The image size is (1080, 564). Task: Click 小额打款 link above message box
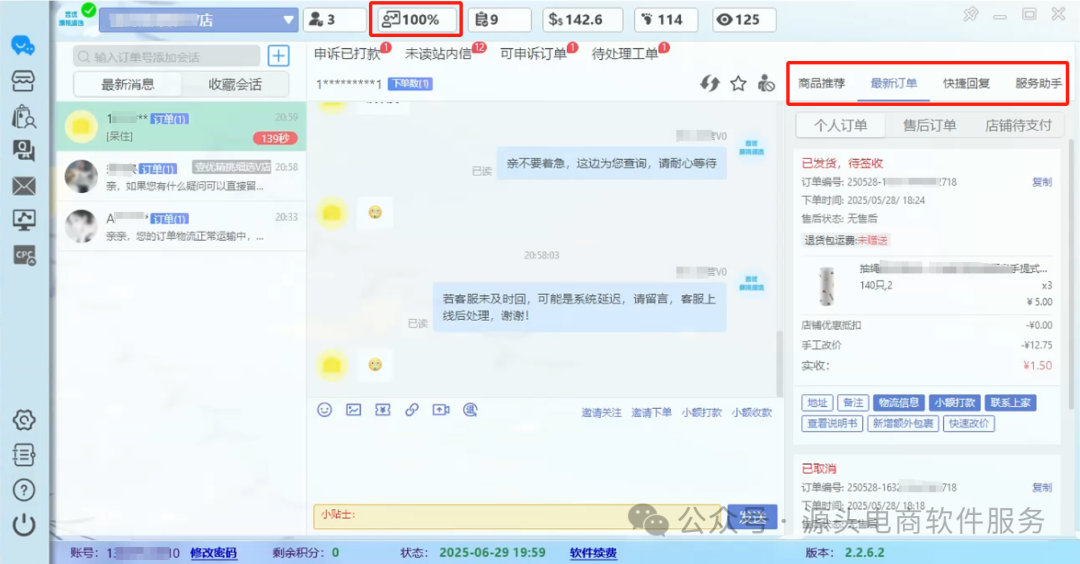[x=702, y=412]
